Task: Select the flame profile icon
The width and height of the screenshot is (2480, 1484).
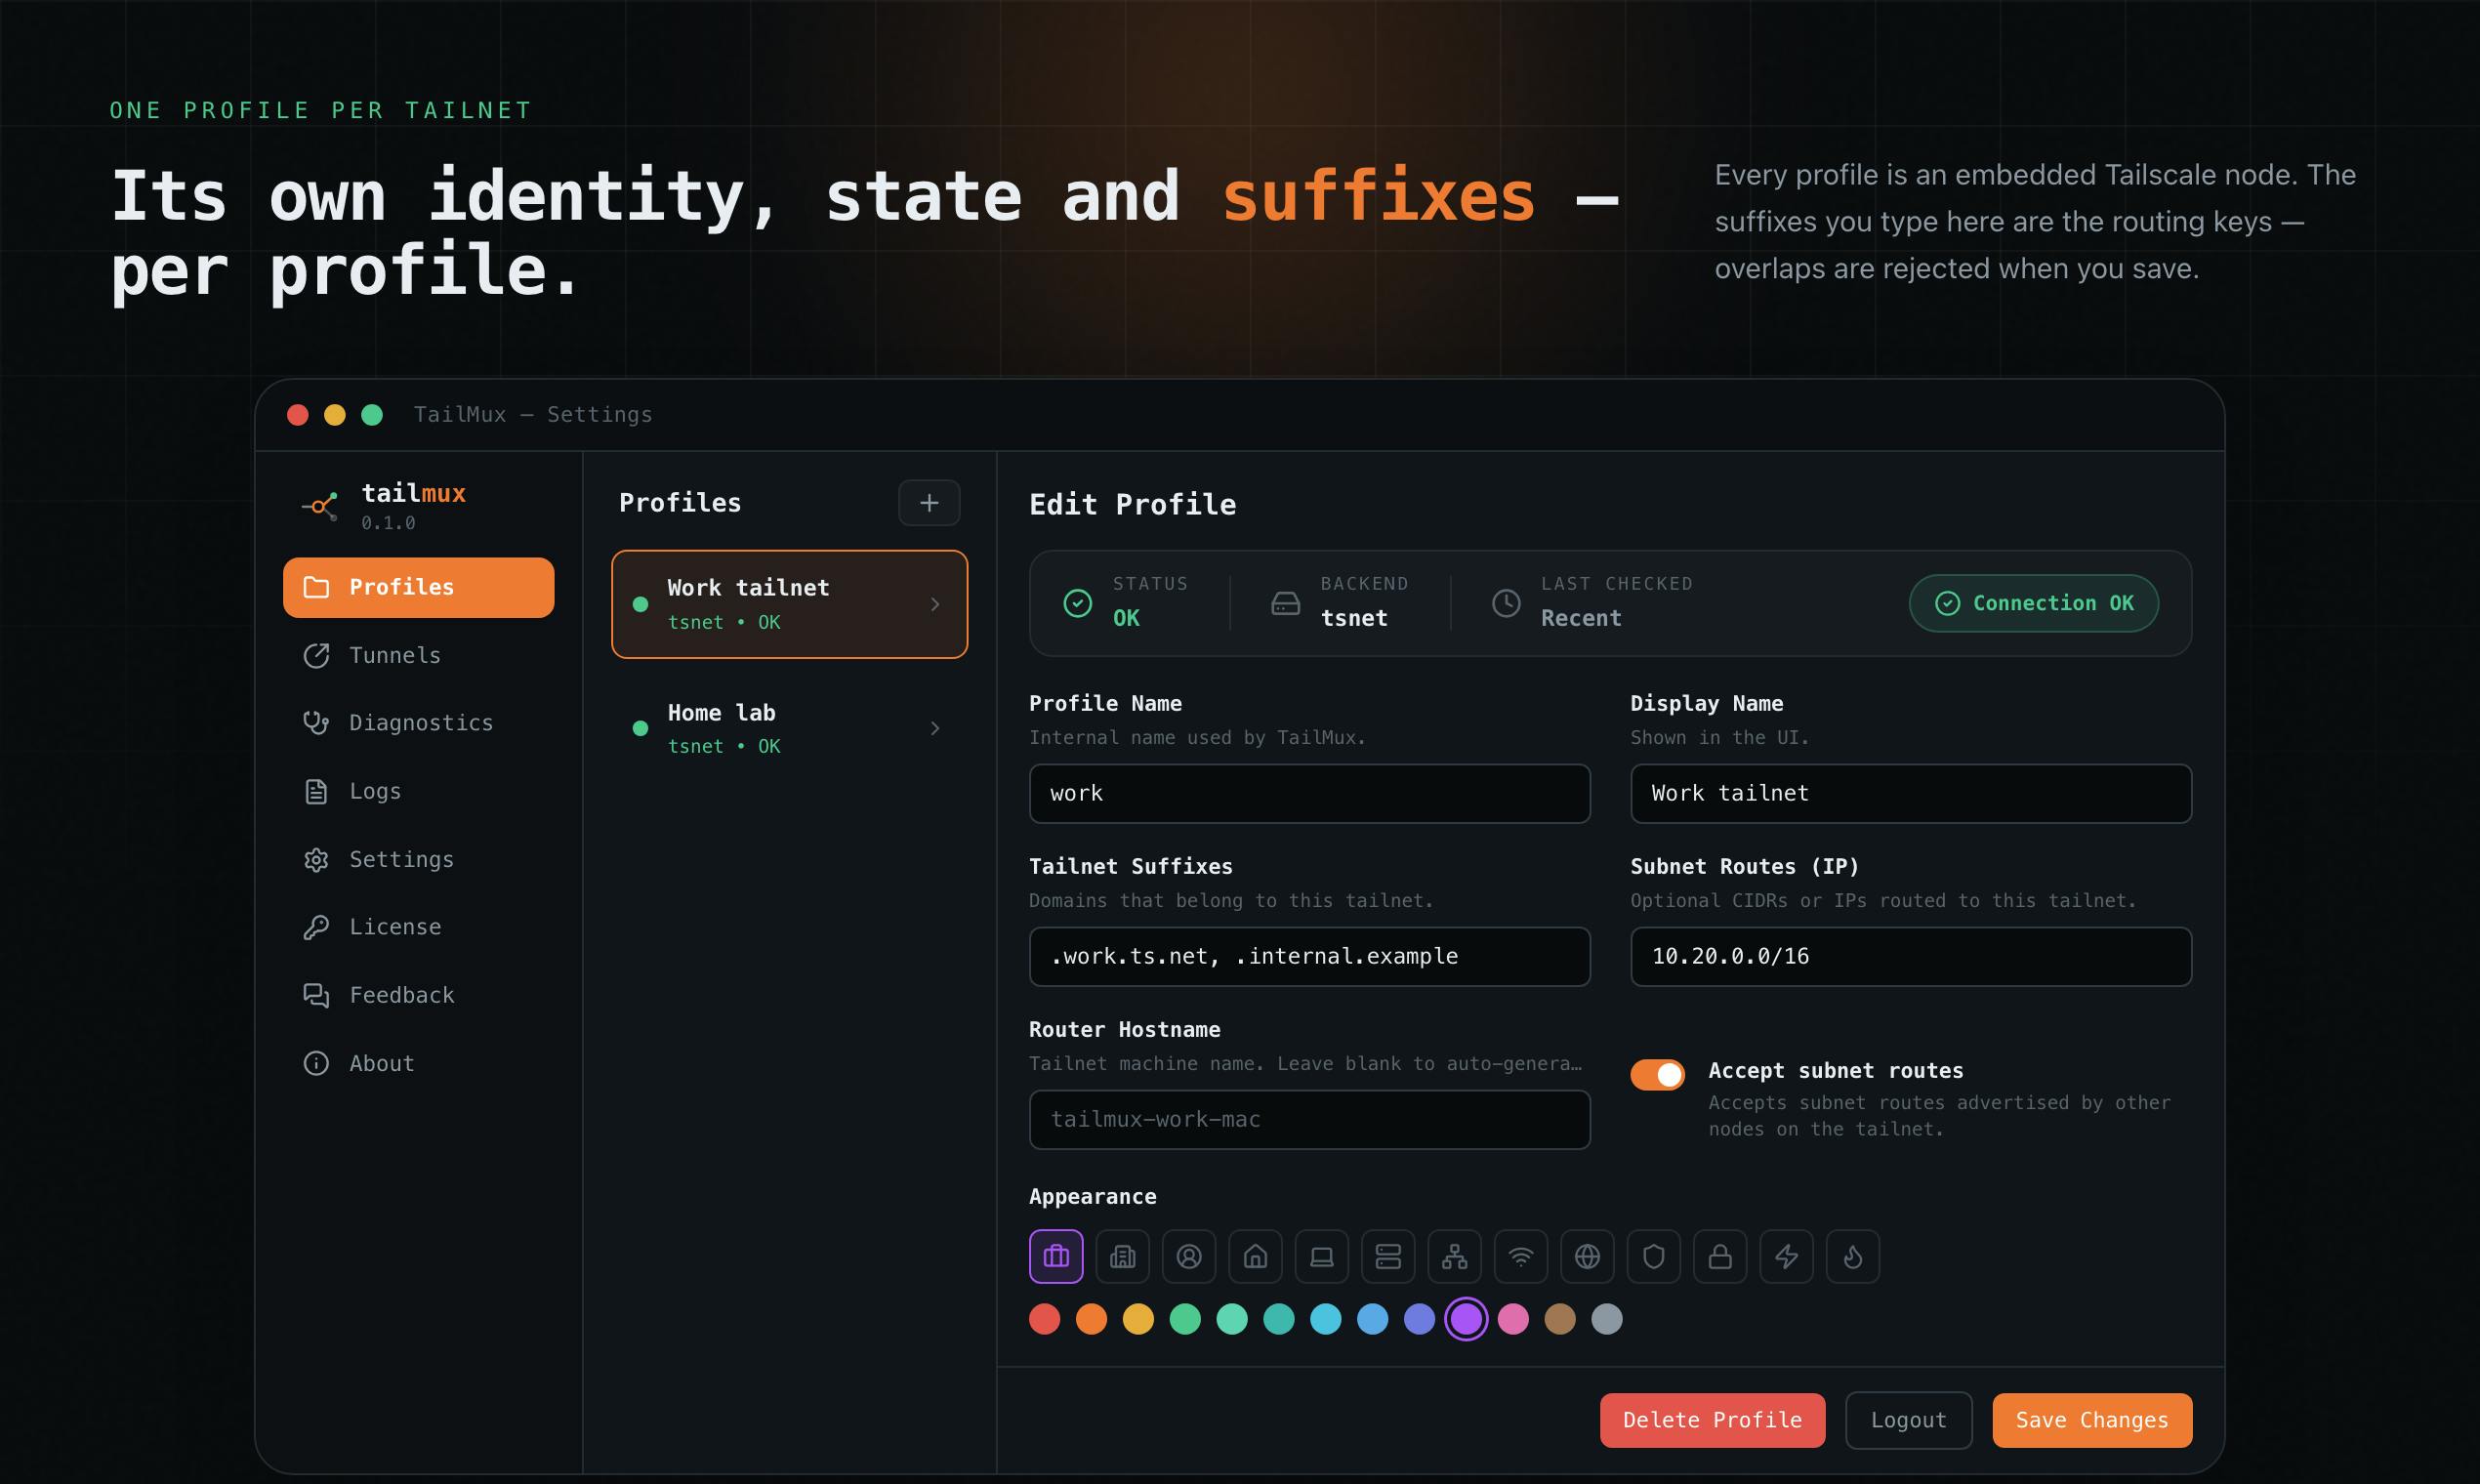Action: [1852, 1256]
